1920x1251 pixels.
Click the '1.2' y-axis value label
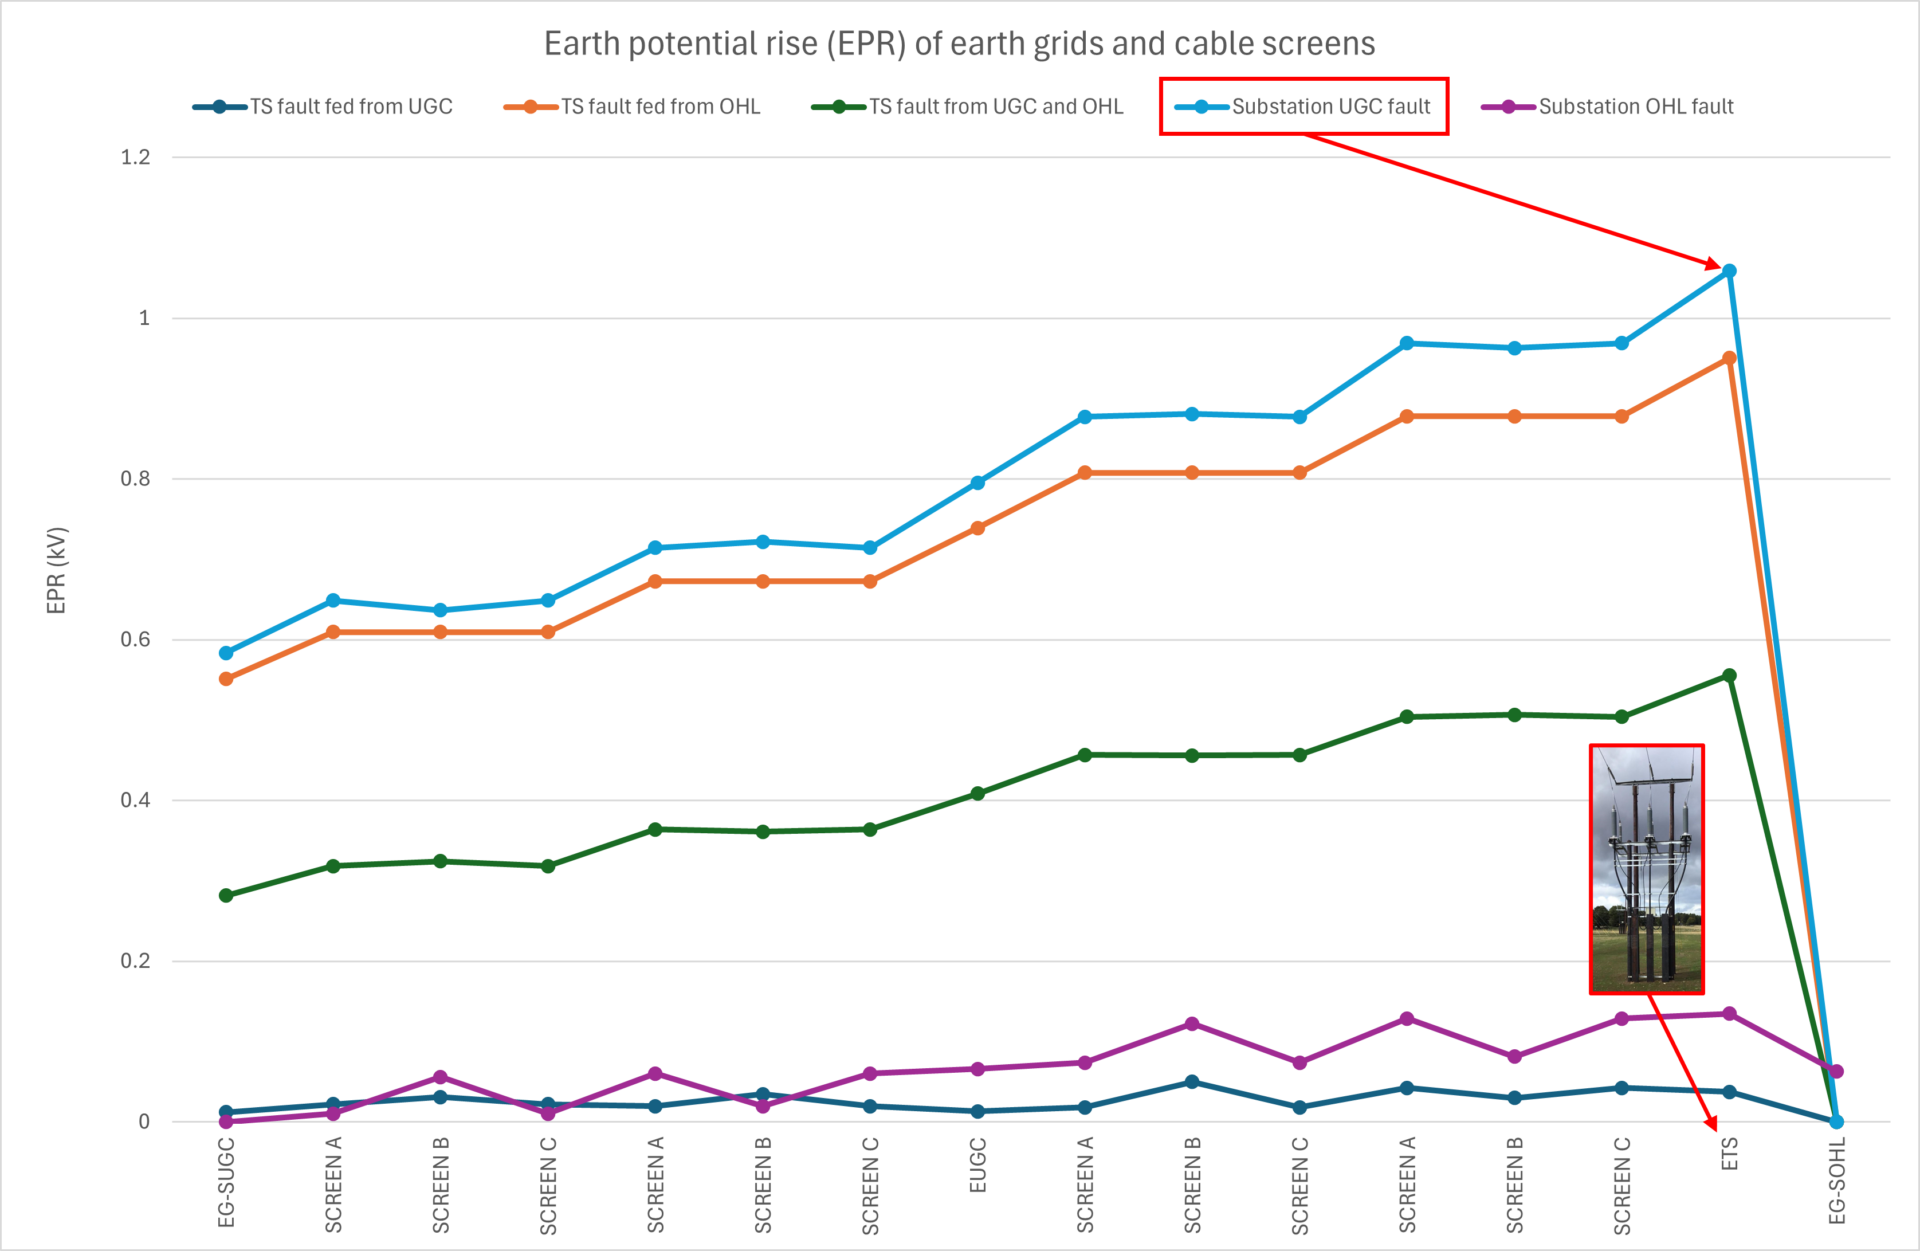coord(136,157)
